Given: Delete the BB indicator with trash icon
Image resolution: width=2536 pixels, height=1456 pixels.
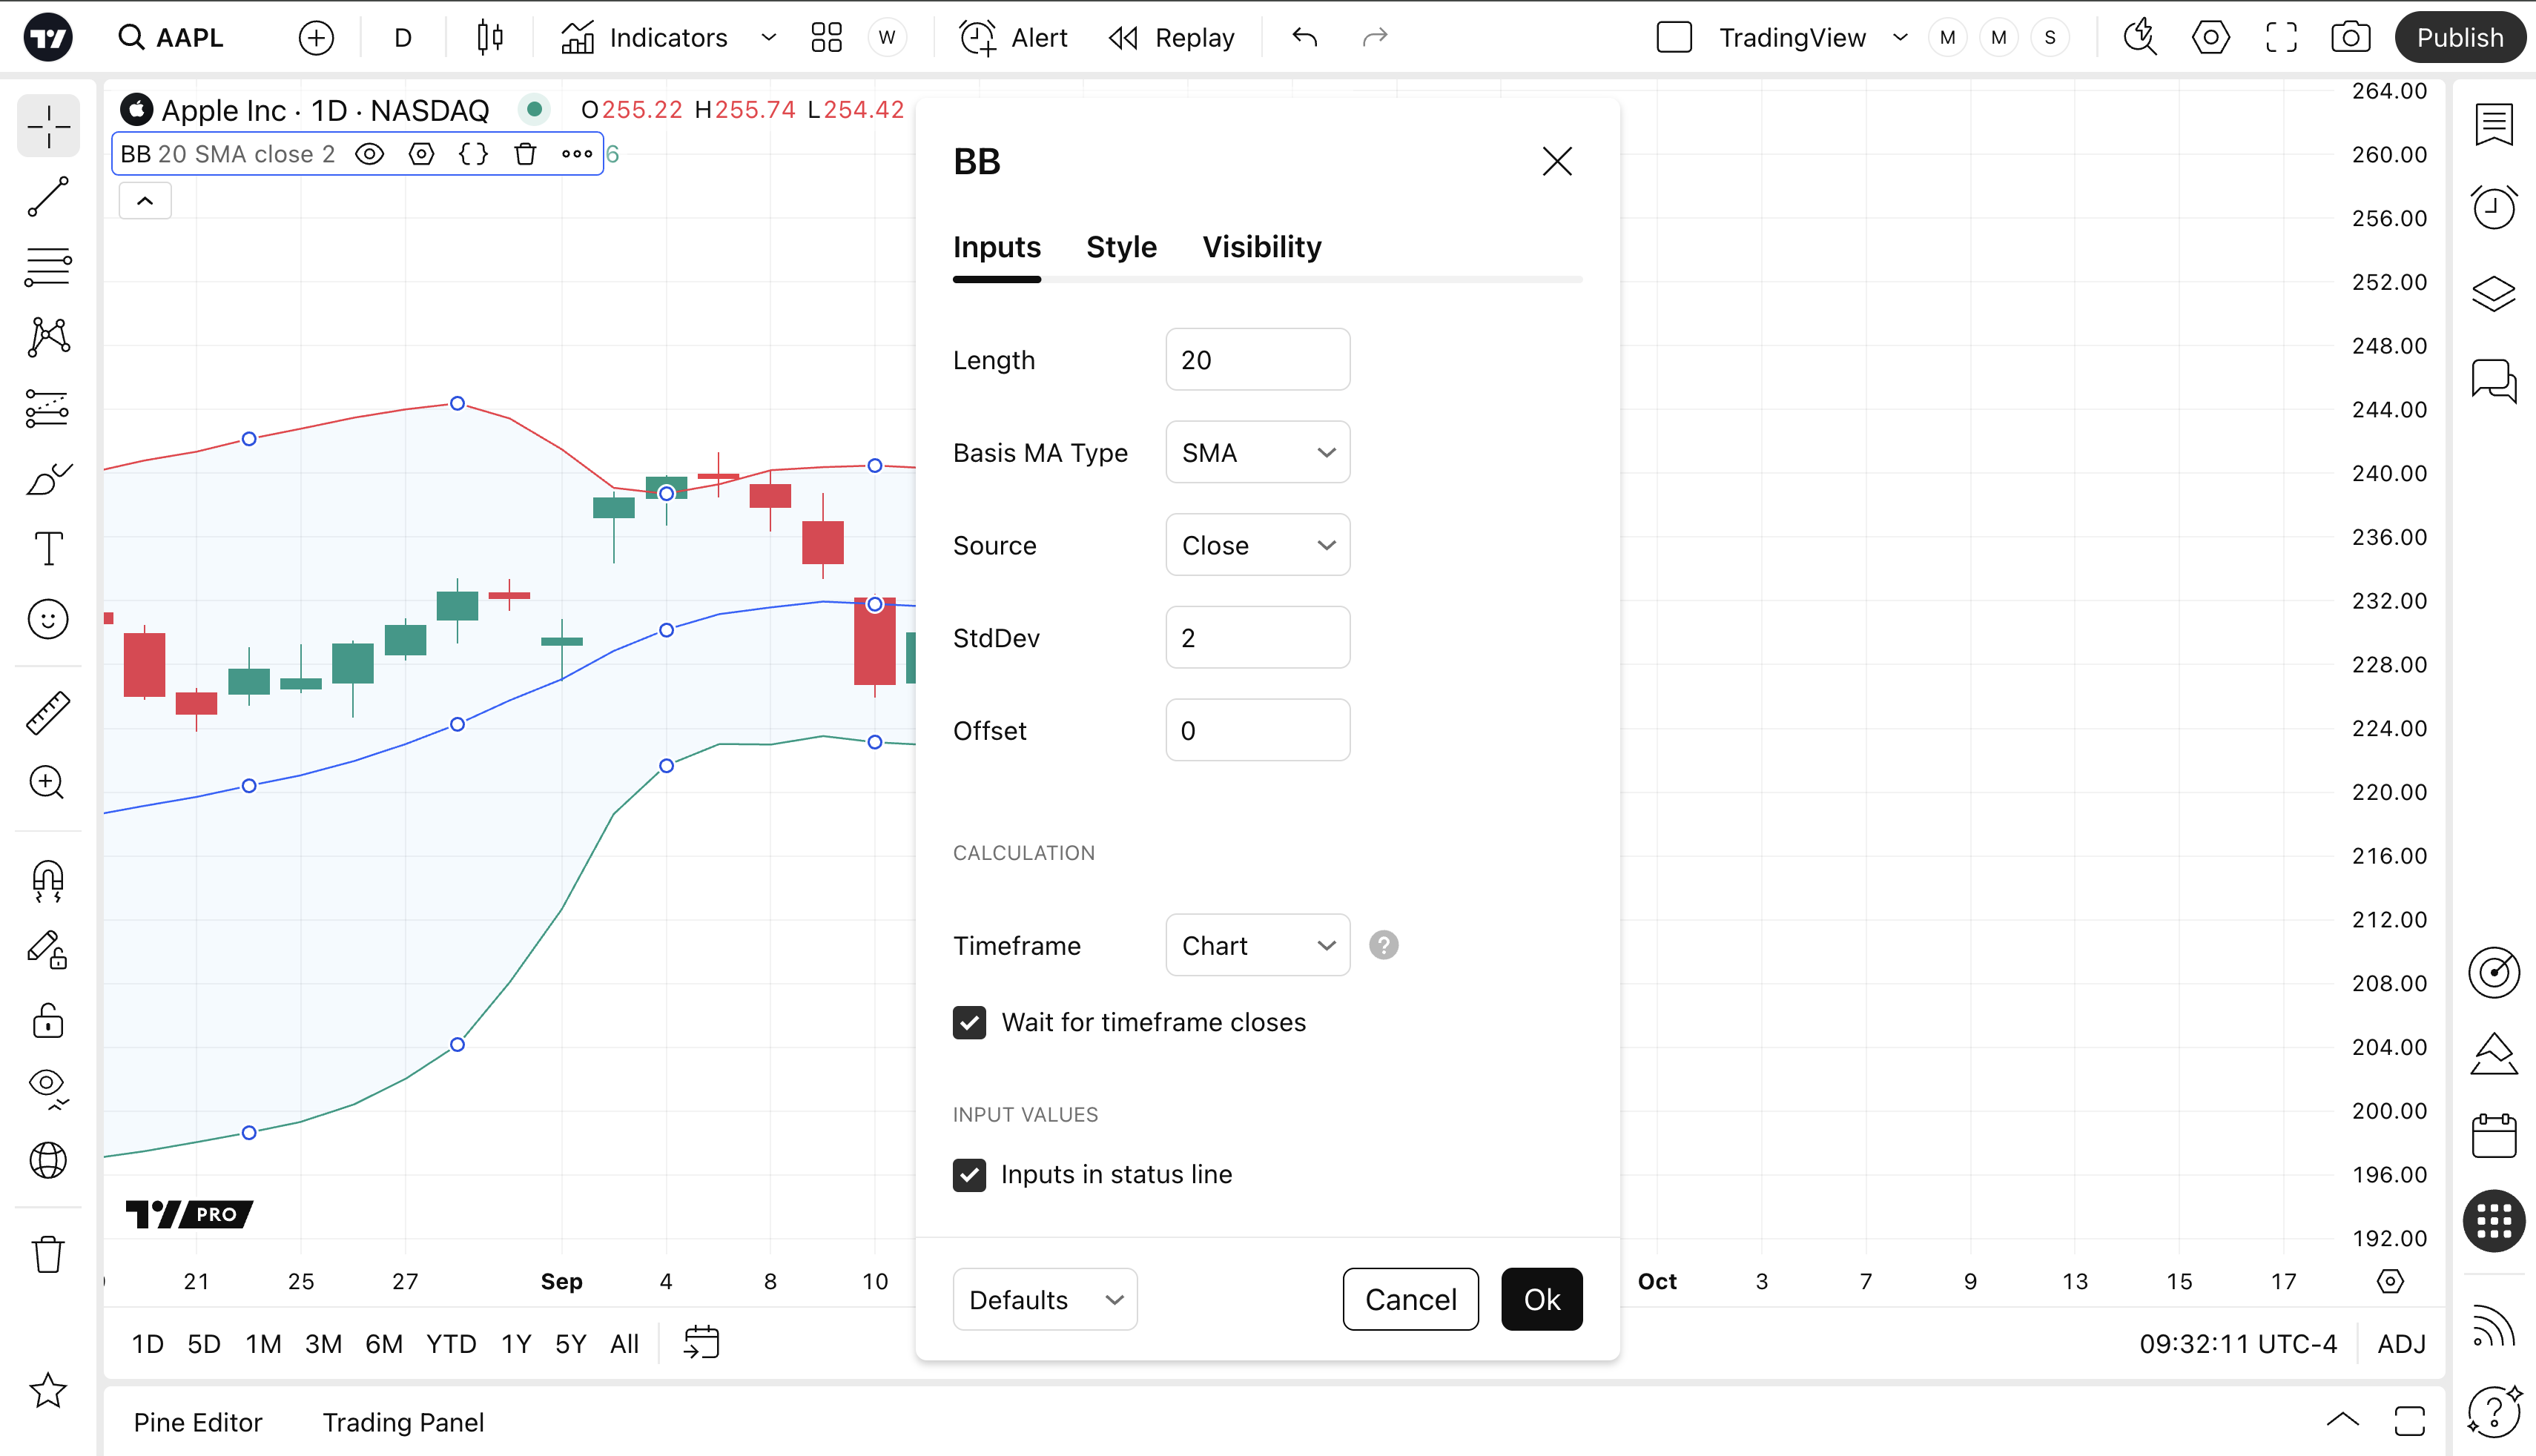Looking at the screenshot, I should click(x=525, y=154).
